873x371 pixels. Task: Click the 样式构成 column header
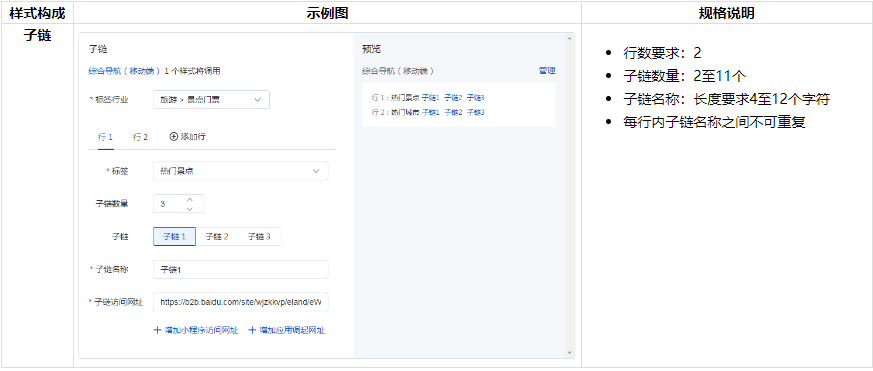tap(37, 13)
